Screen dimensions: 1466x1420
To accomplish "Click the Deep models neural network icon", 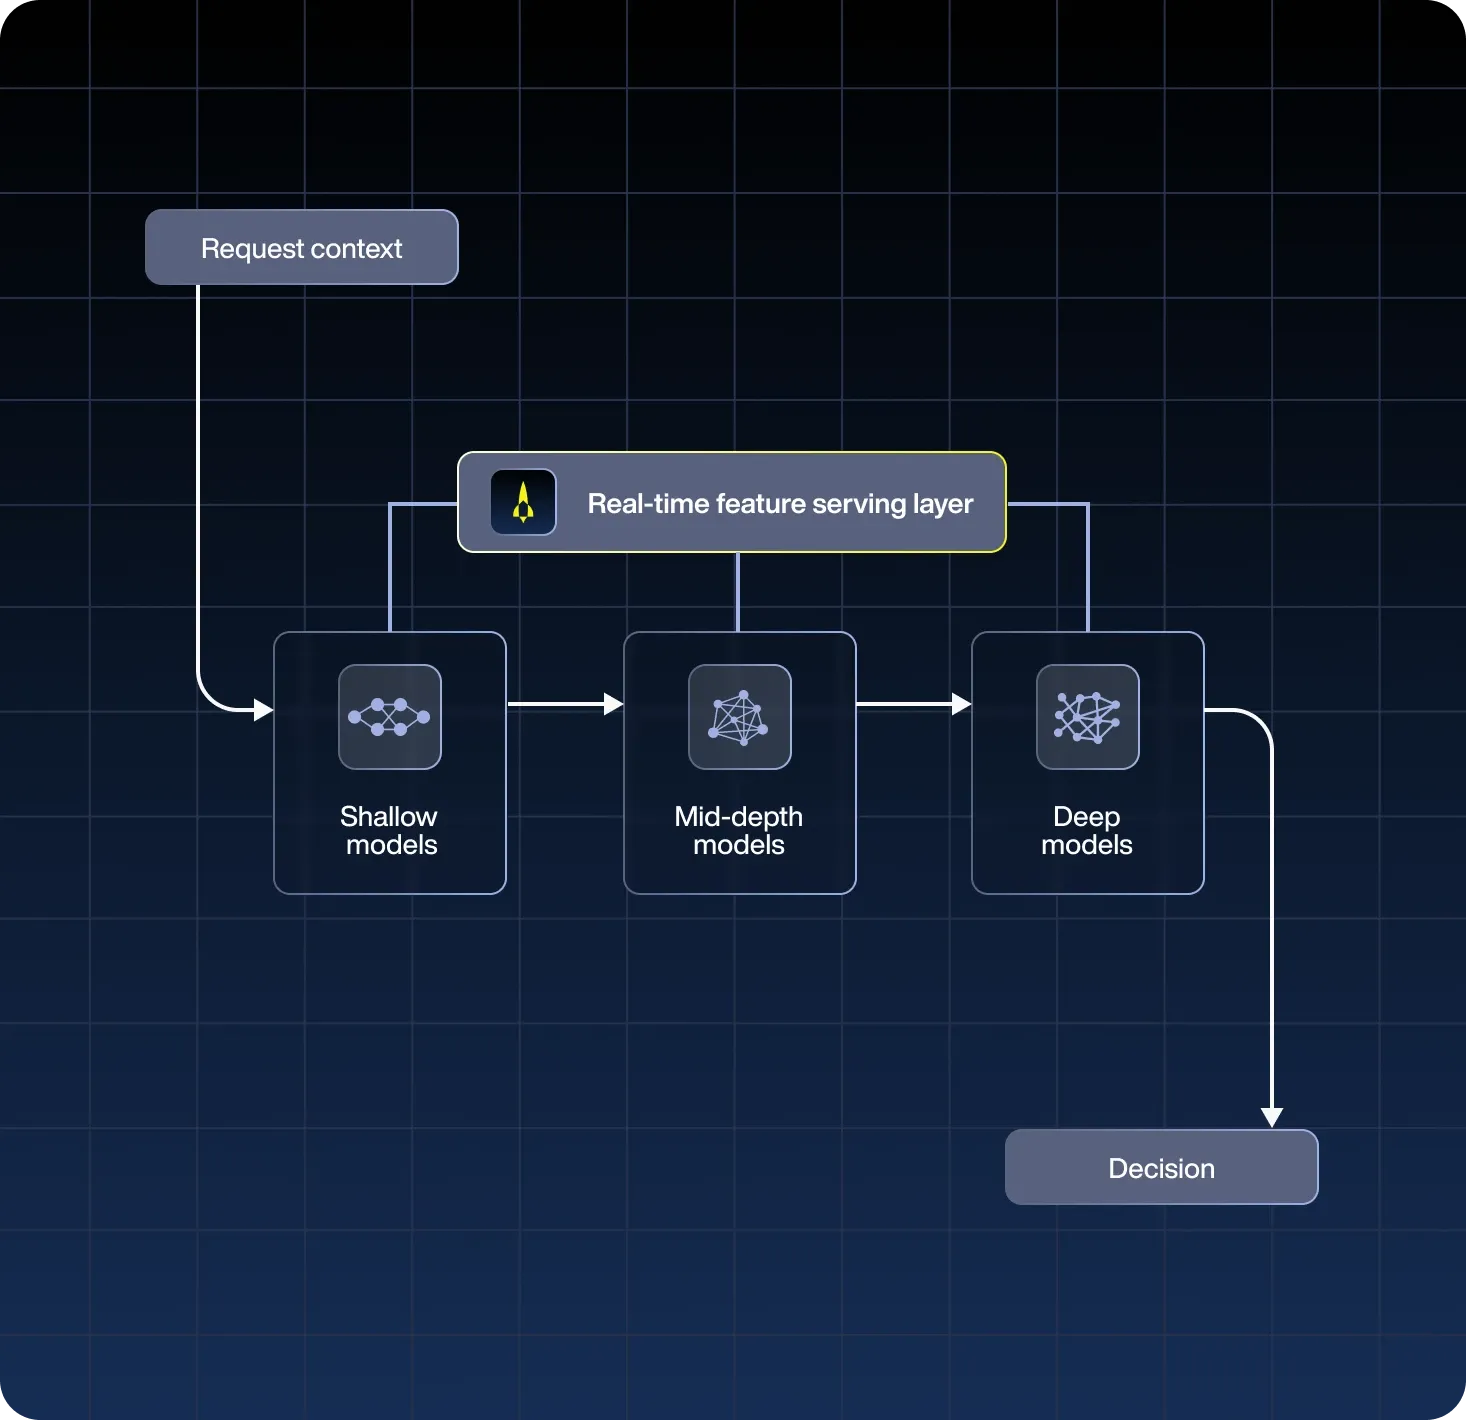I will 1087,717.
